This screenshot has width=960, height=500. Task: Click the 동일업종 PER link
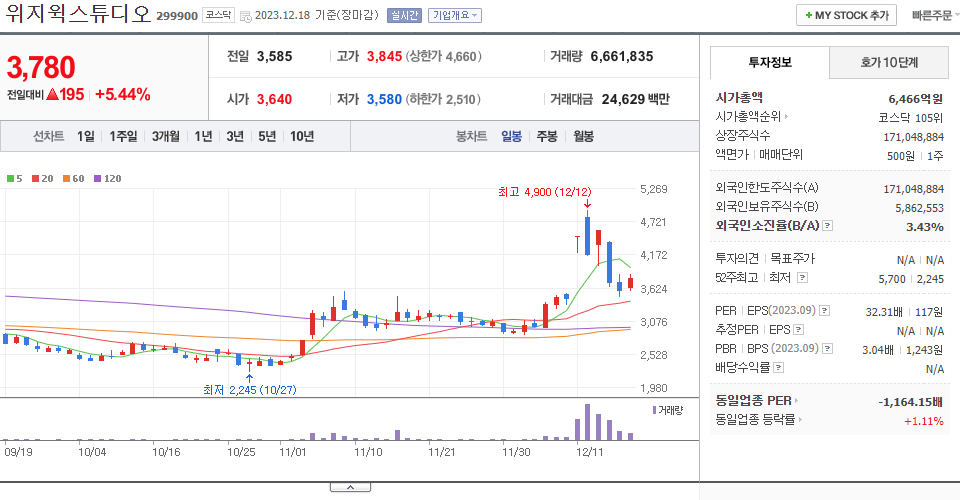(x=753, y=401)
